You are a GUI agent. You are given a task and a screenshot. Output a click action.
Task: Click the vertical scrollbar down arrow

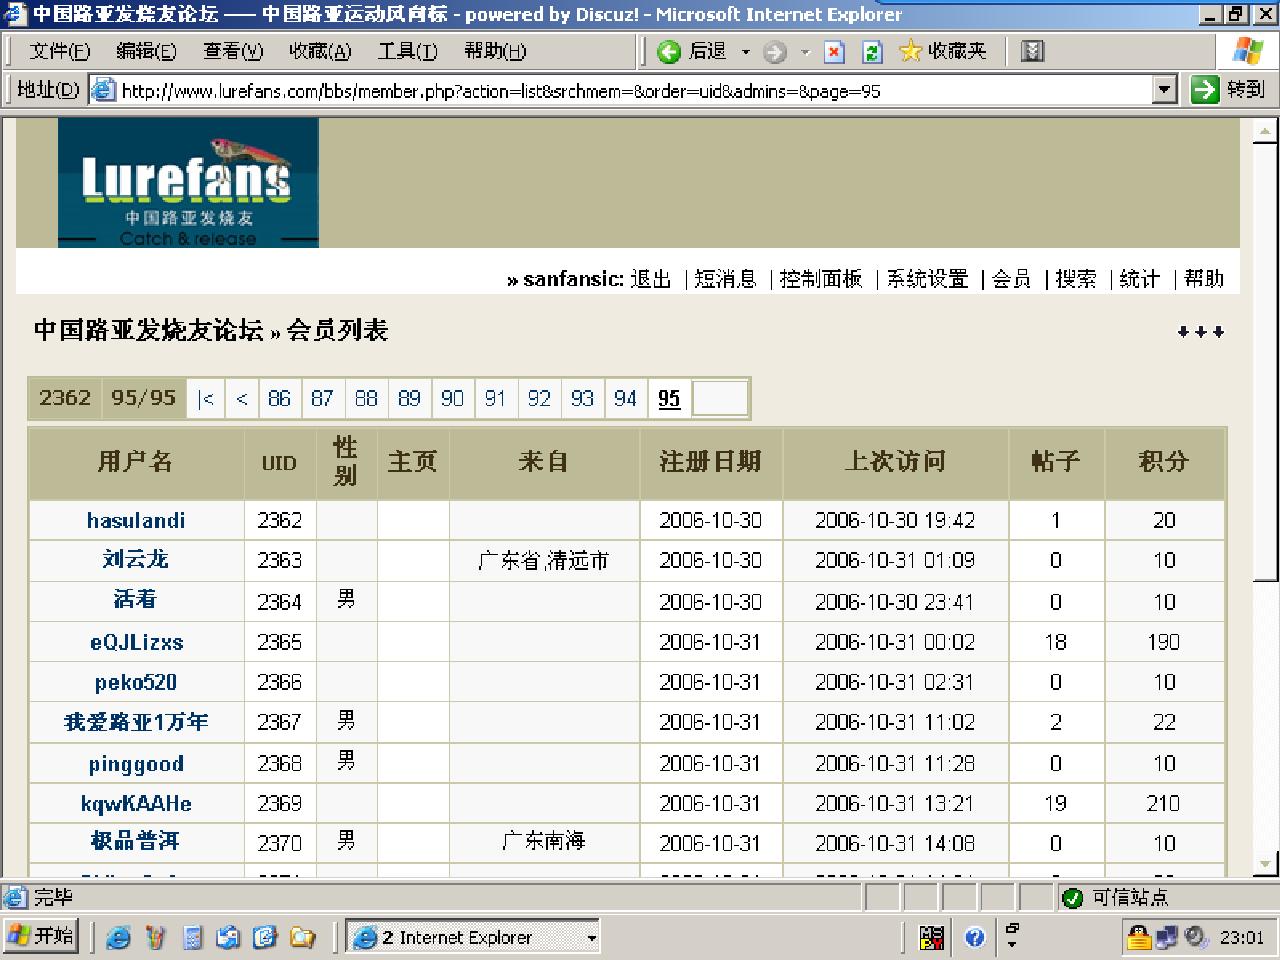(x=1265, y=863)
